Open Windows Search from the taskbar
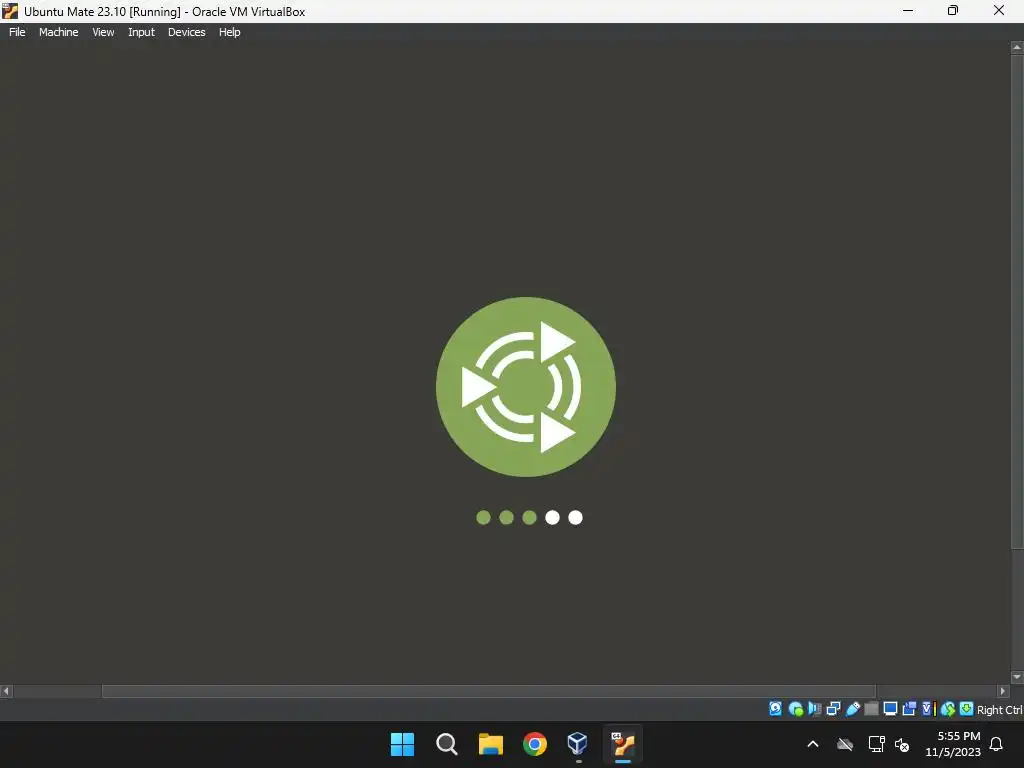 click(447, 744)
